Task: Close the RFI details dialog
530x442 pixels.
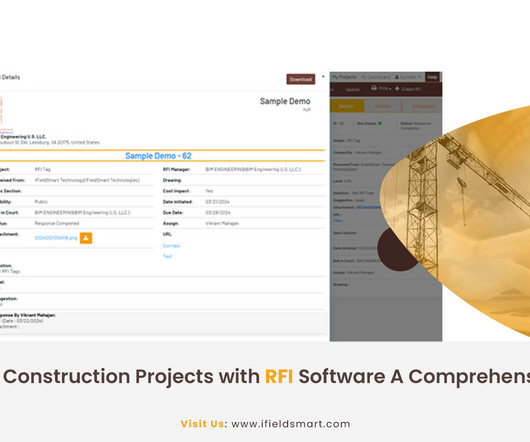Action: [323, 77]
